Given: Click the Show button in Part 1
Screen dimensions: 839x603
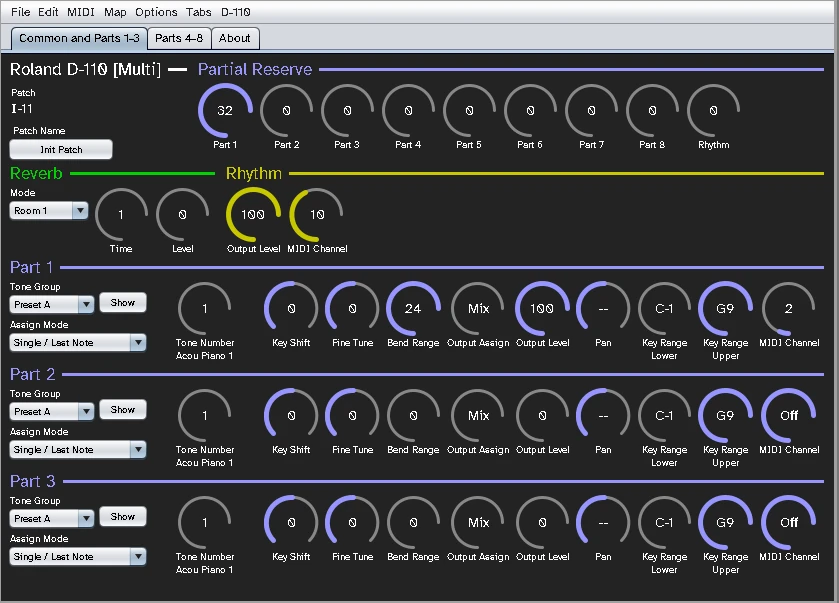Looking at the screenshot, I should 123,303.
